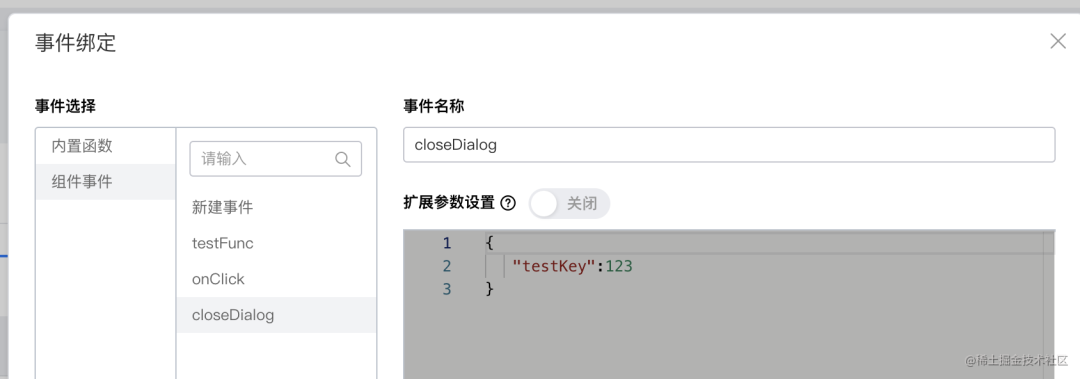Screen dimensions: 1080x379
Task: Click the 事件名称 input containing closeDialog
Action: coord(729,145)
